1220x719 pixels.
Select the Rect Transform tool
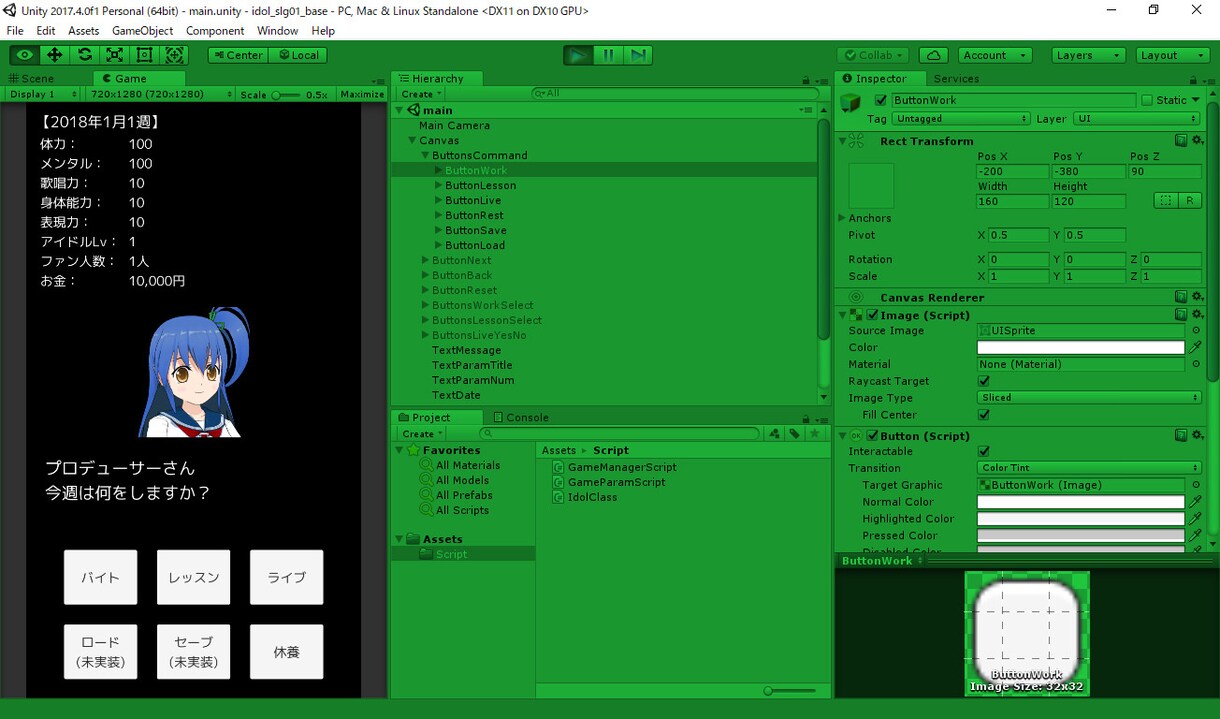pos(145,55)
